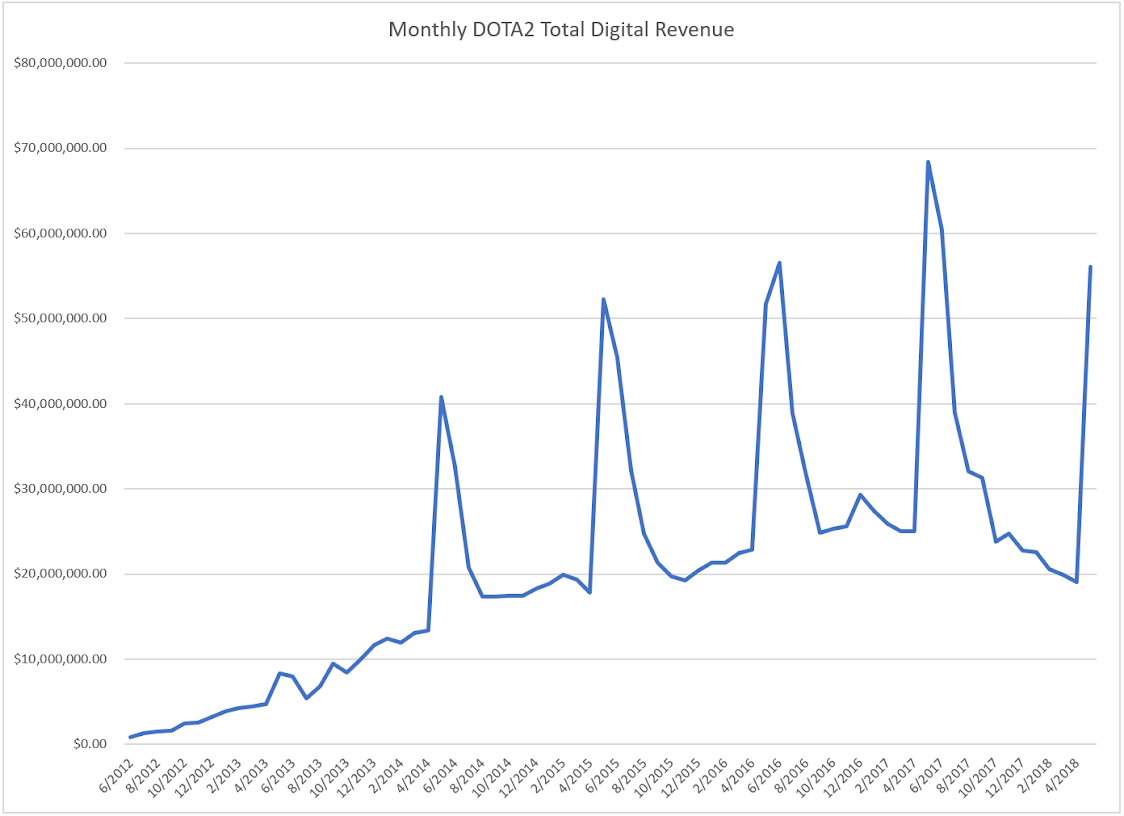Select the $80,000,000.00 y-axis label
The width and height of the screenshot is (1124, 816).
tap(60, 63)
